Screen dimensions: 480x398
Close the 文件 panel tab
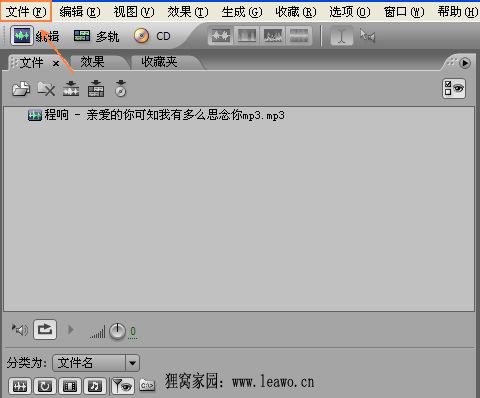(x=56, y=63)
